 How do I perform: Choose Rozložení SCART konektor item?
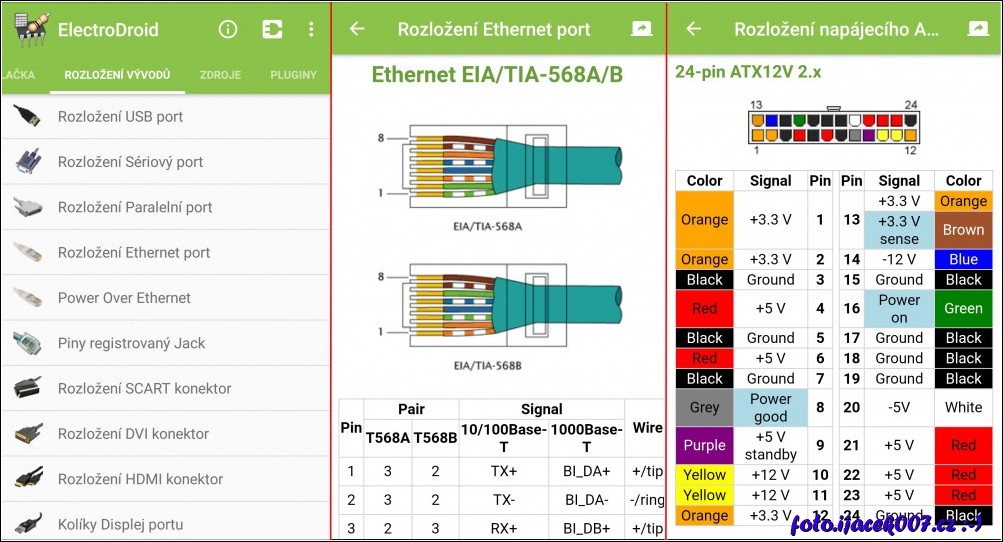(144, 388)
